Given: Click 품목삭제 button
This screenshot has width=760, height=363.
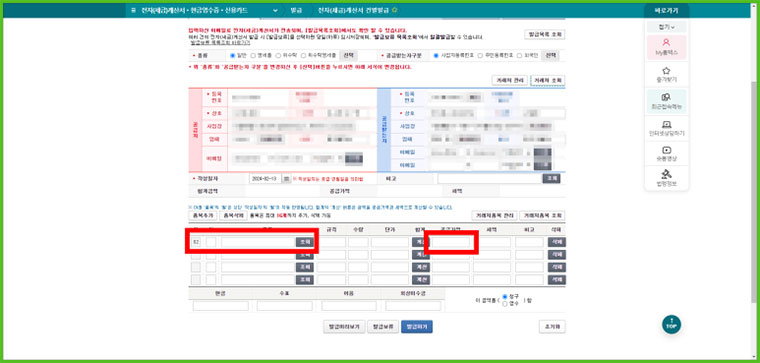Looking at the screenshot, I should (x=233, y=215).
